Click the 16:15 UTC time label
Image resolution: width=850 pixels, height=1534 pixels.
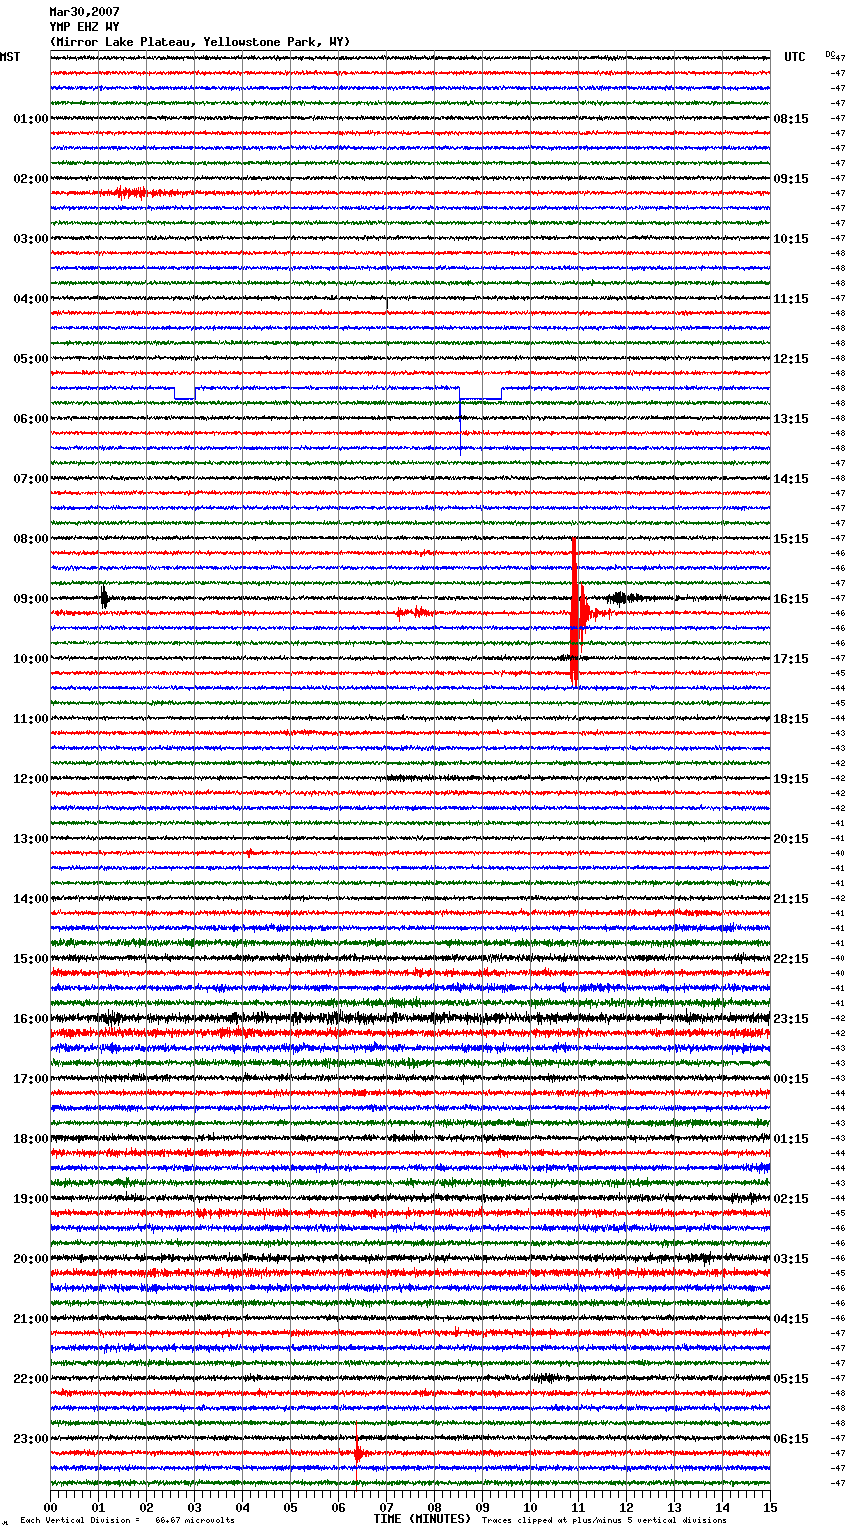[791, 599]
